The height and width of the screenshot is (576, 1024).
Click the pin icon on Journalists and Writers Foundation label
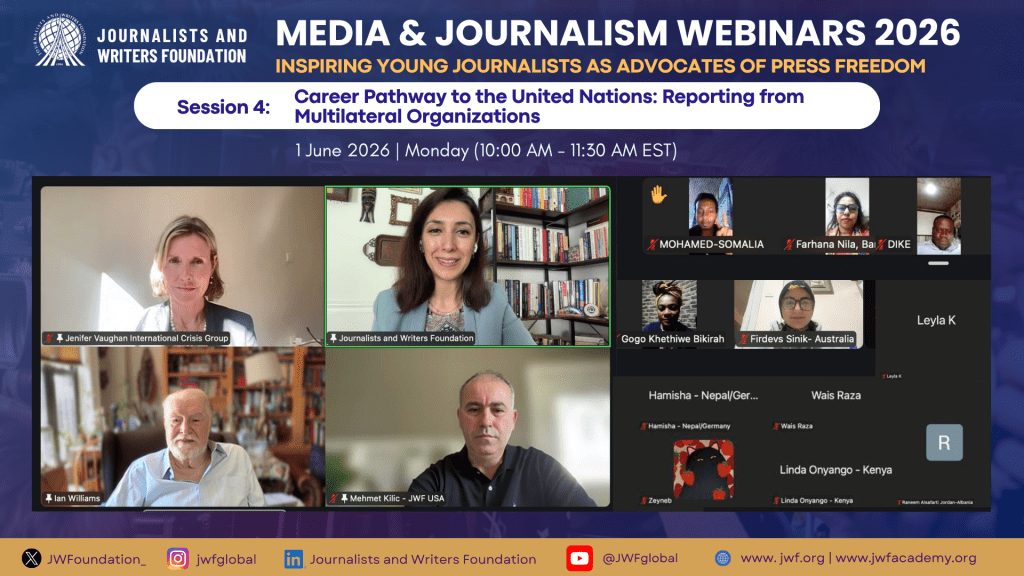click(x=333, y=338)
